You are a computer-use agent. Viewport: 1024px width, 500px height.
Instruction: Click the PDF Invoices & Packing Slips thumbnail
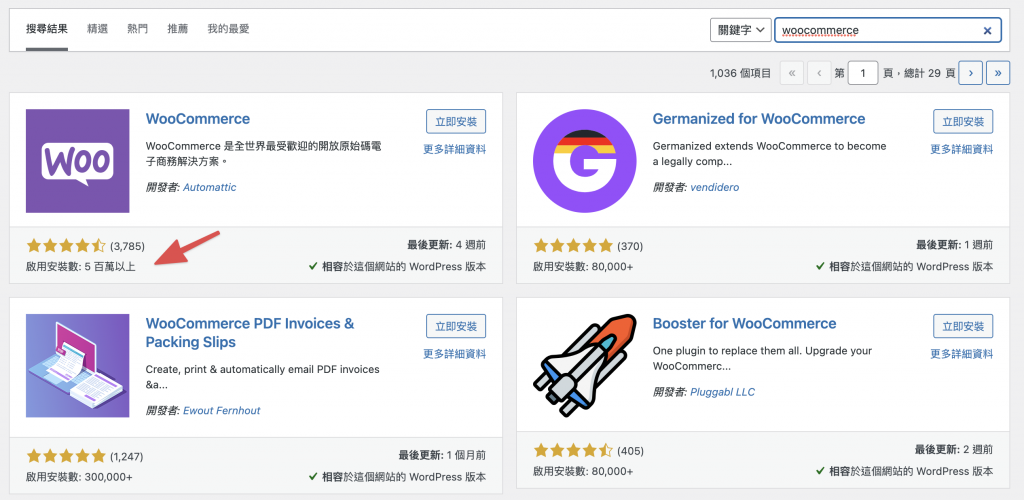pyautogui.click(x=78, y=366)
